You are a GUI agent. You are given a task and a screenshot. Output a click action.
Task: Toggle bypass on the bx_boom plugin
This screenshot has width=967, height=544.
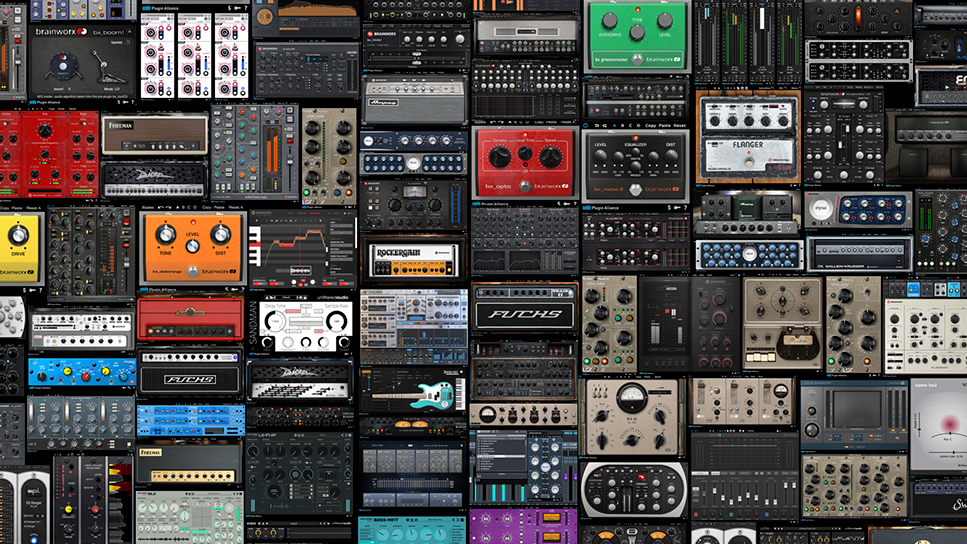(x=128, y=42)
